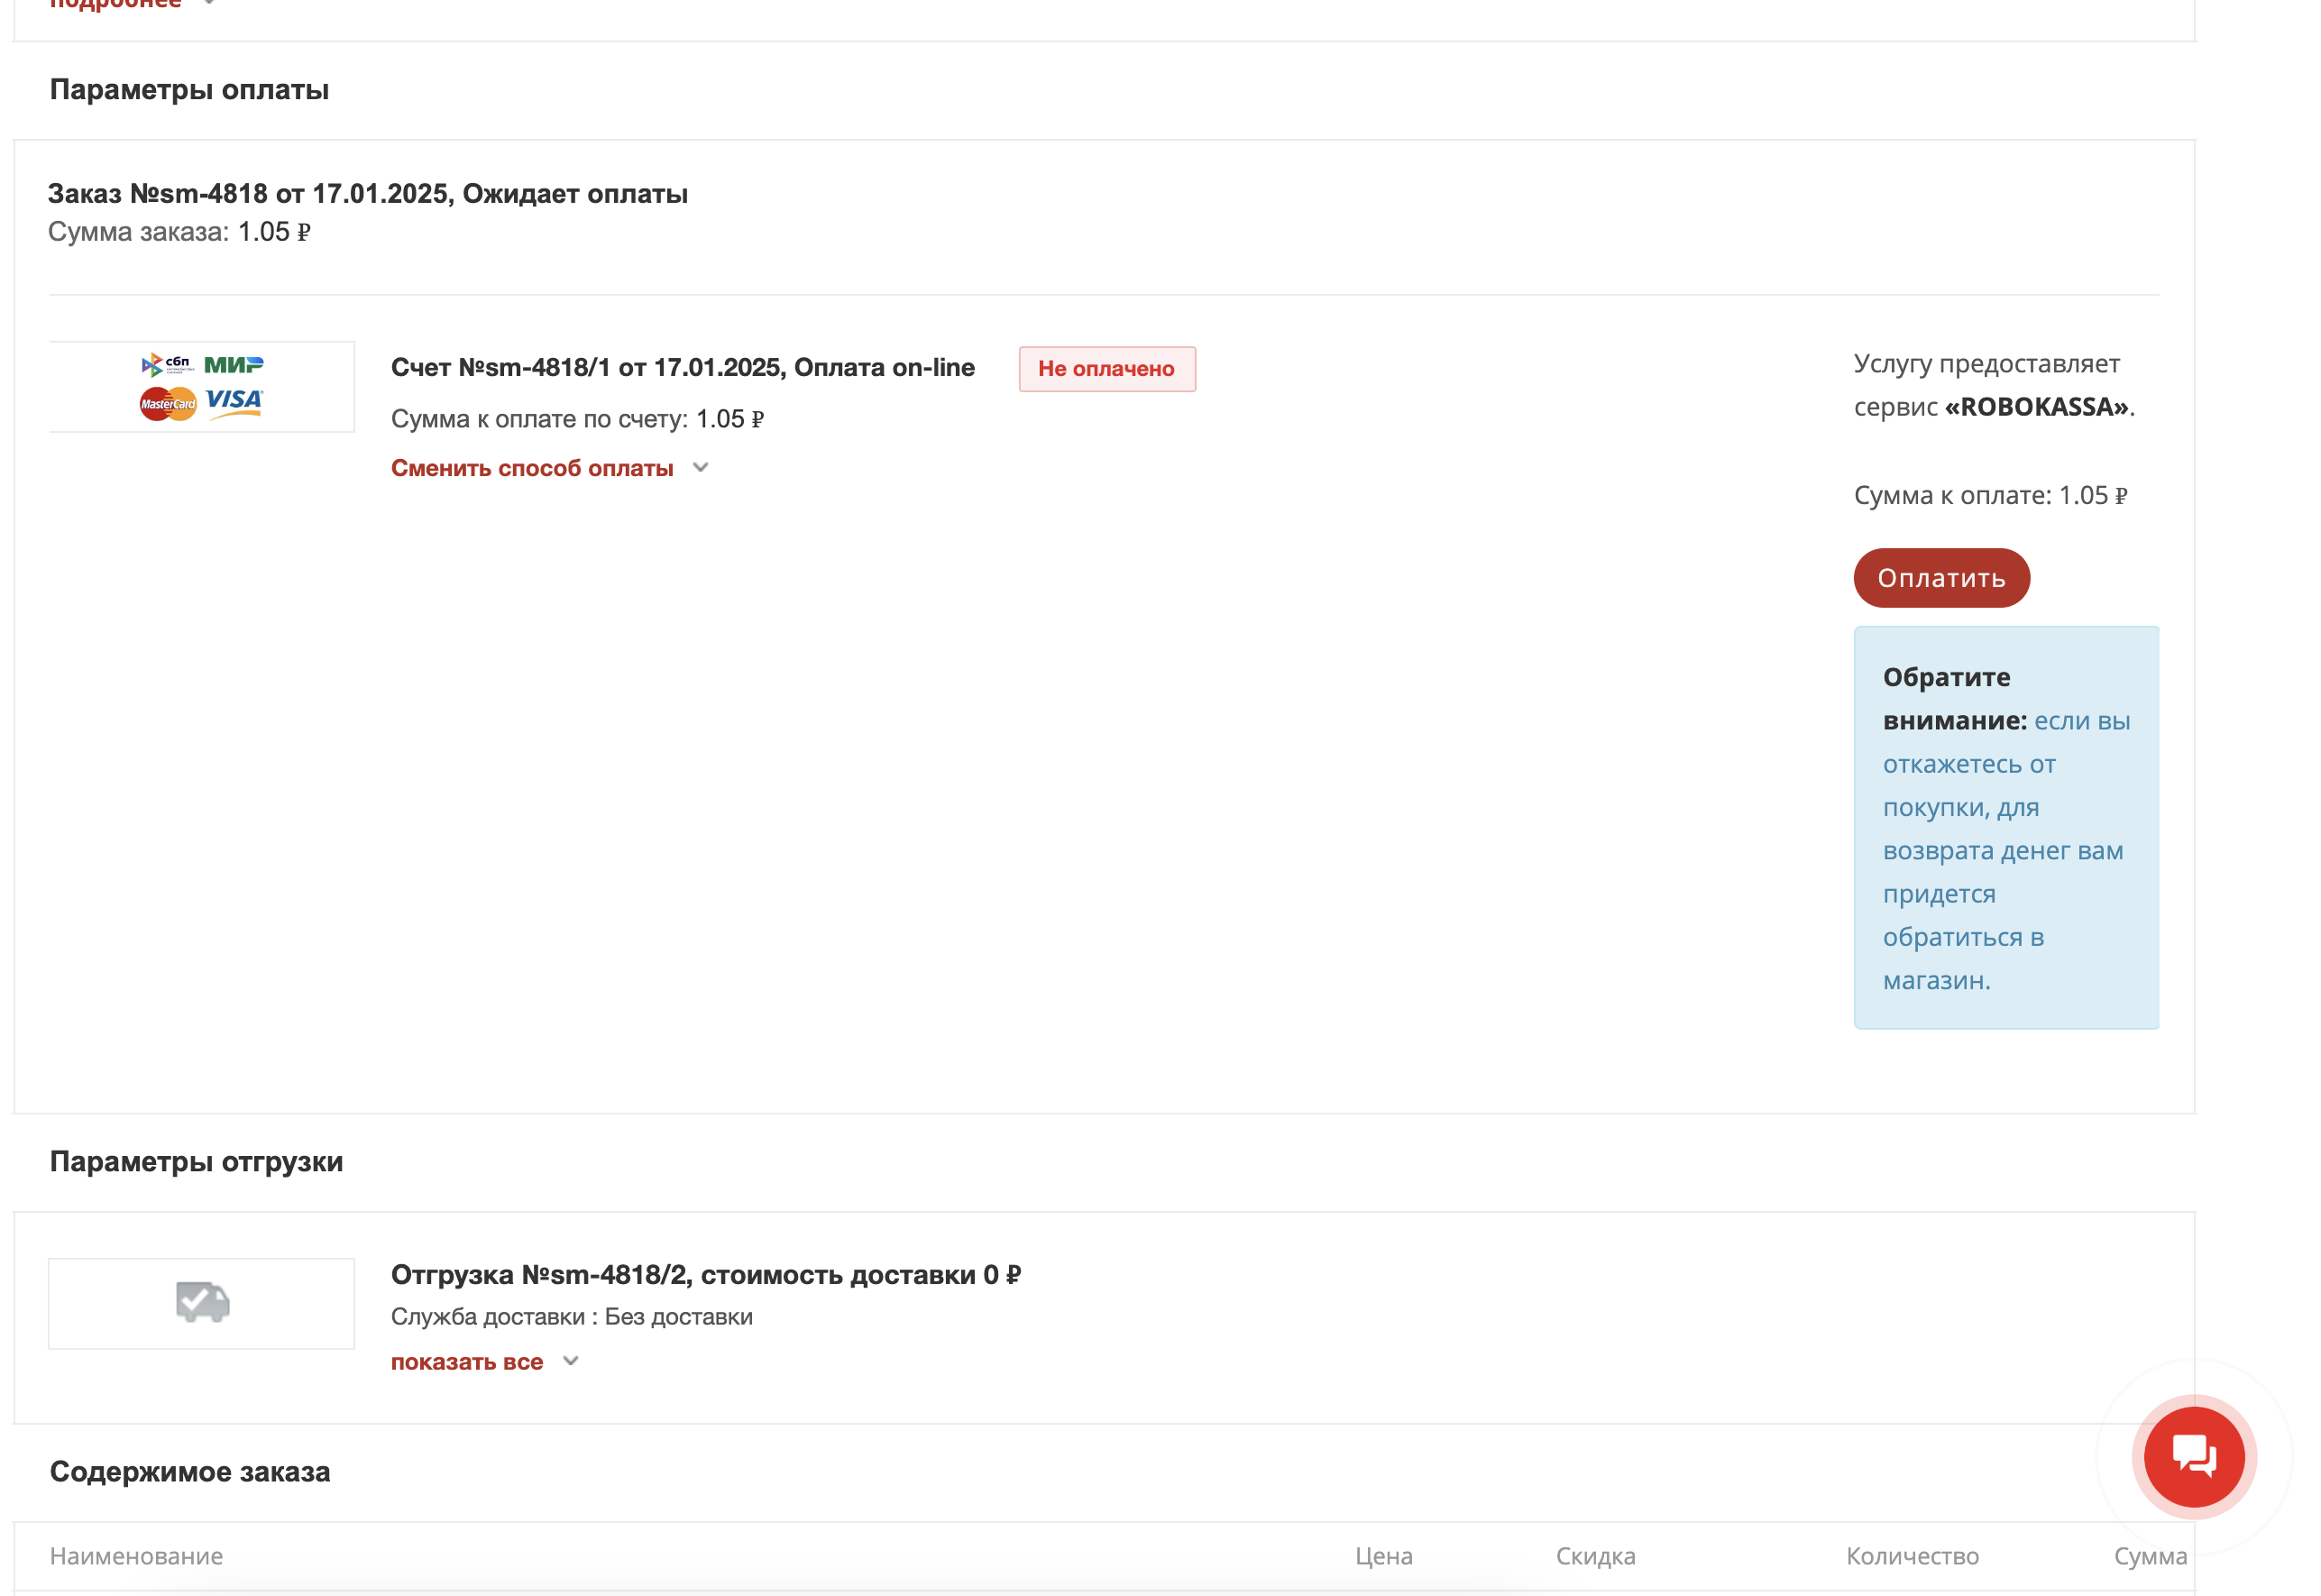Click the СБП payment logo

[x=167, y=364]
